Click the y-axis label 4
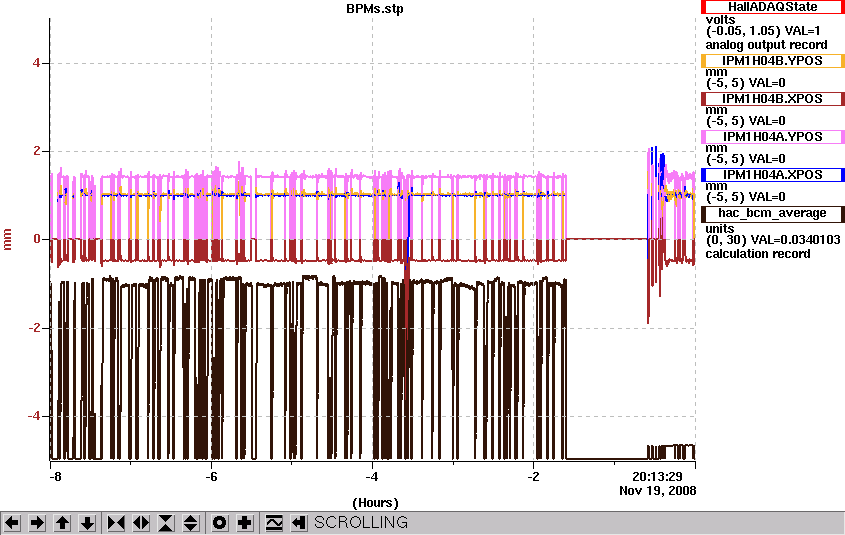The width and height of the screenshot is (845, 535). coord(37,63)
